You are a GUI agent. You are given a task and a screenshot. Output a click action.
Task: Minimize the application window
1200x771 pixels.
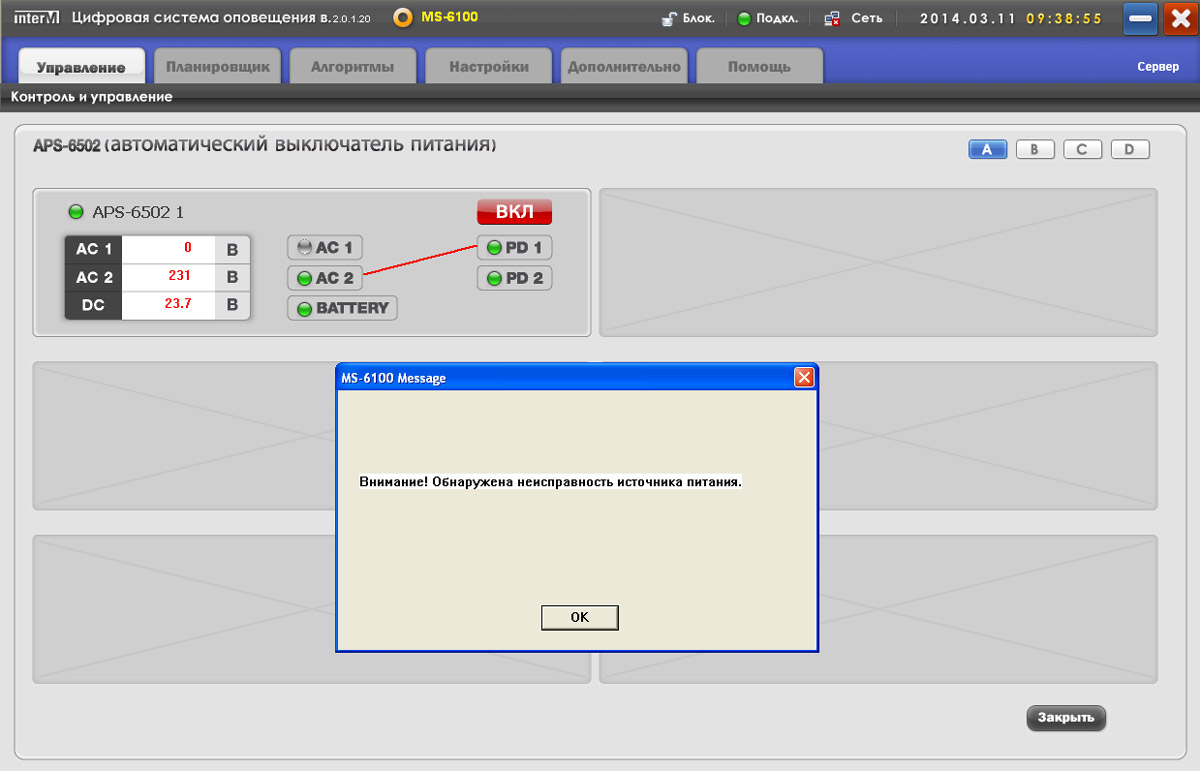[x=1140, y=19]
